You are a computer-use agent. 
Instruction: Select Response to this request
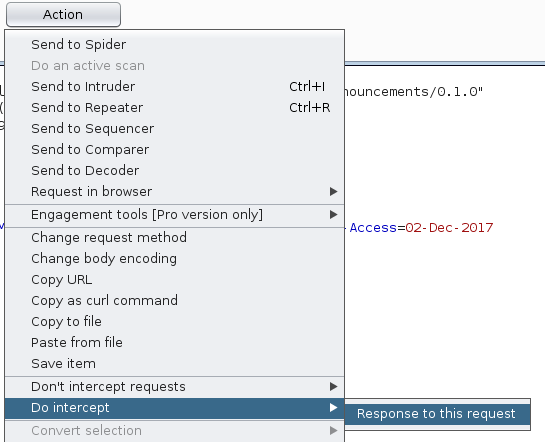point(437,414)
